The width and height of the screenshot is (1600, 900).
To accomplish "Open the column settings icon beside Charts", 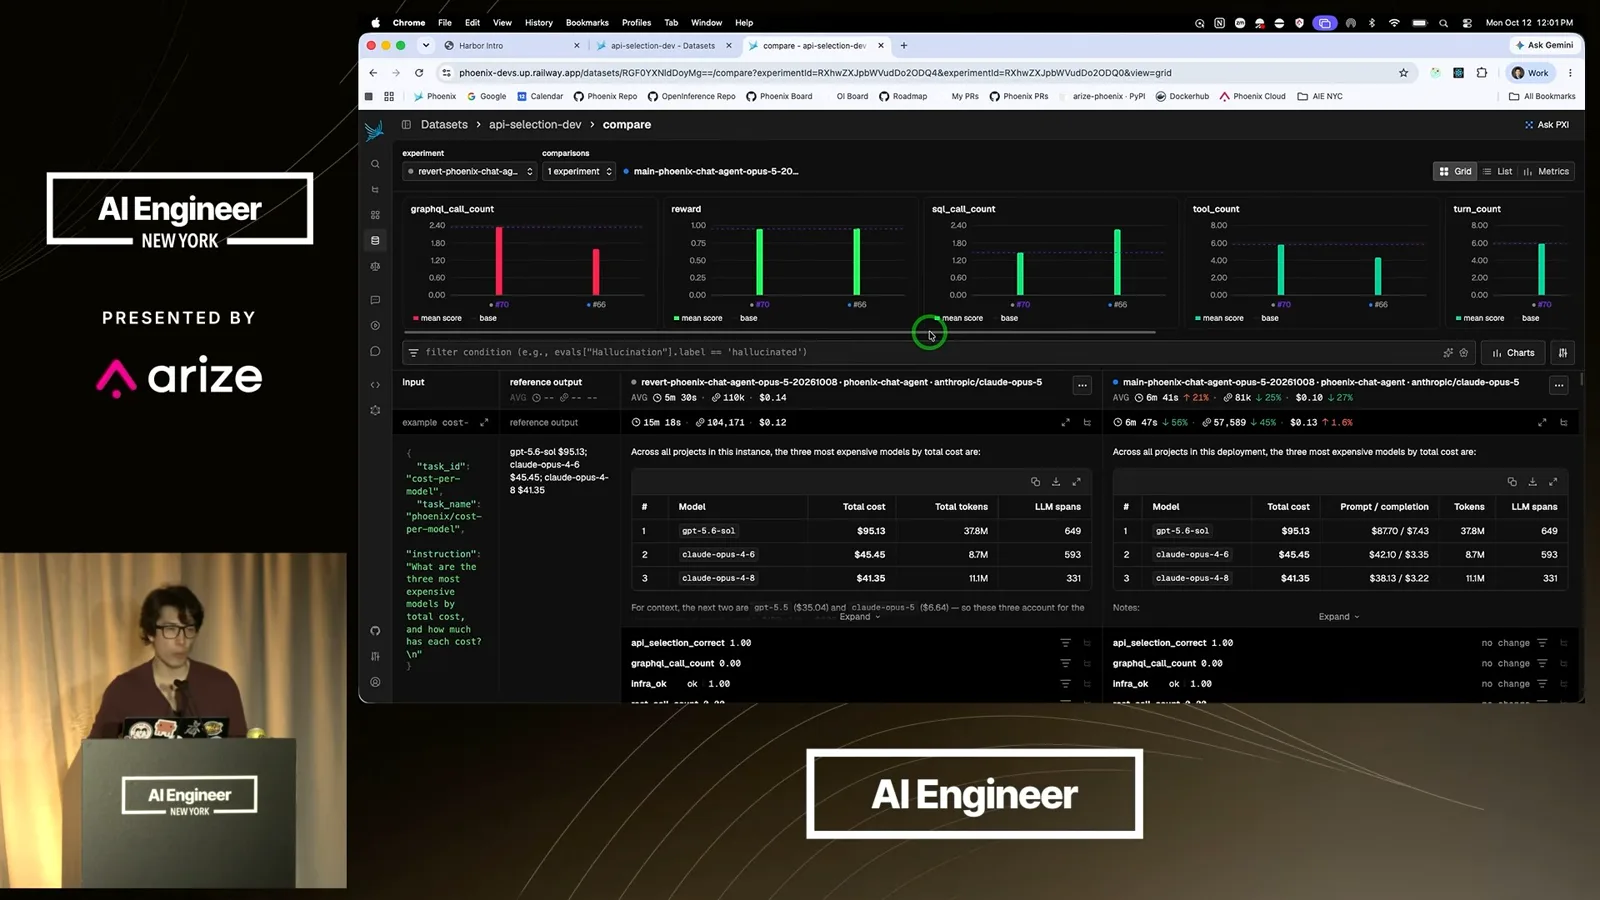I will (1563, 352).
